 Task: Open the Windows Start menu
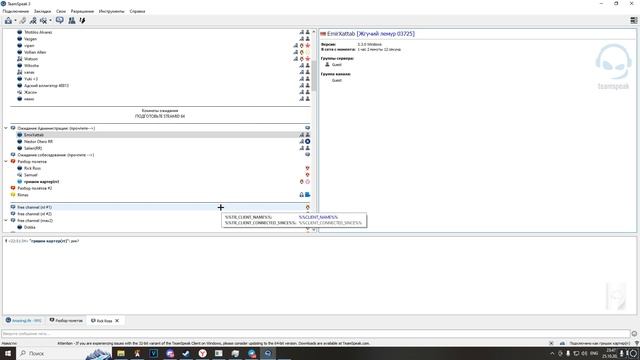coord(8,353)
